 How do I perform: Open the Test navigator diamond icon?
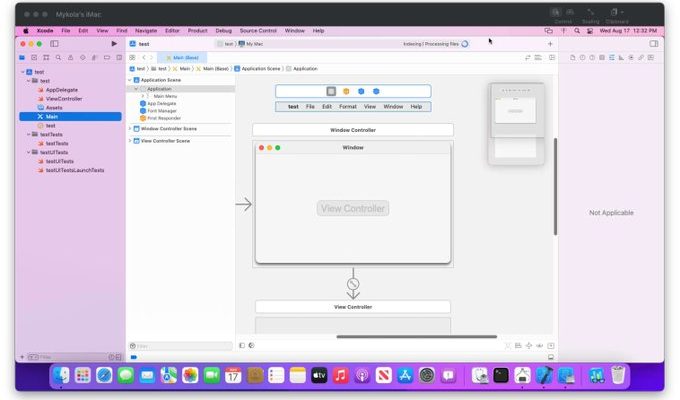[82, 58]
